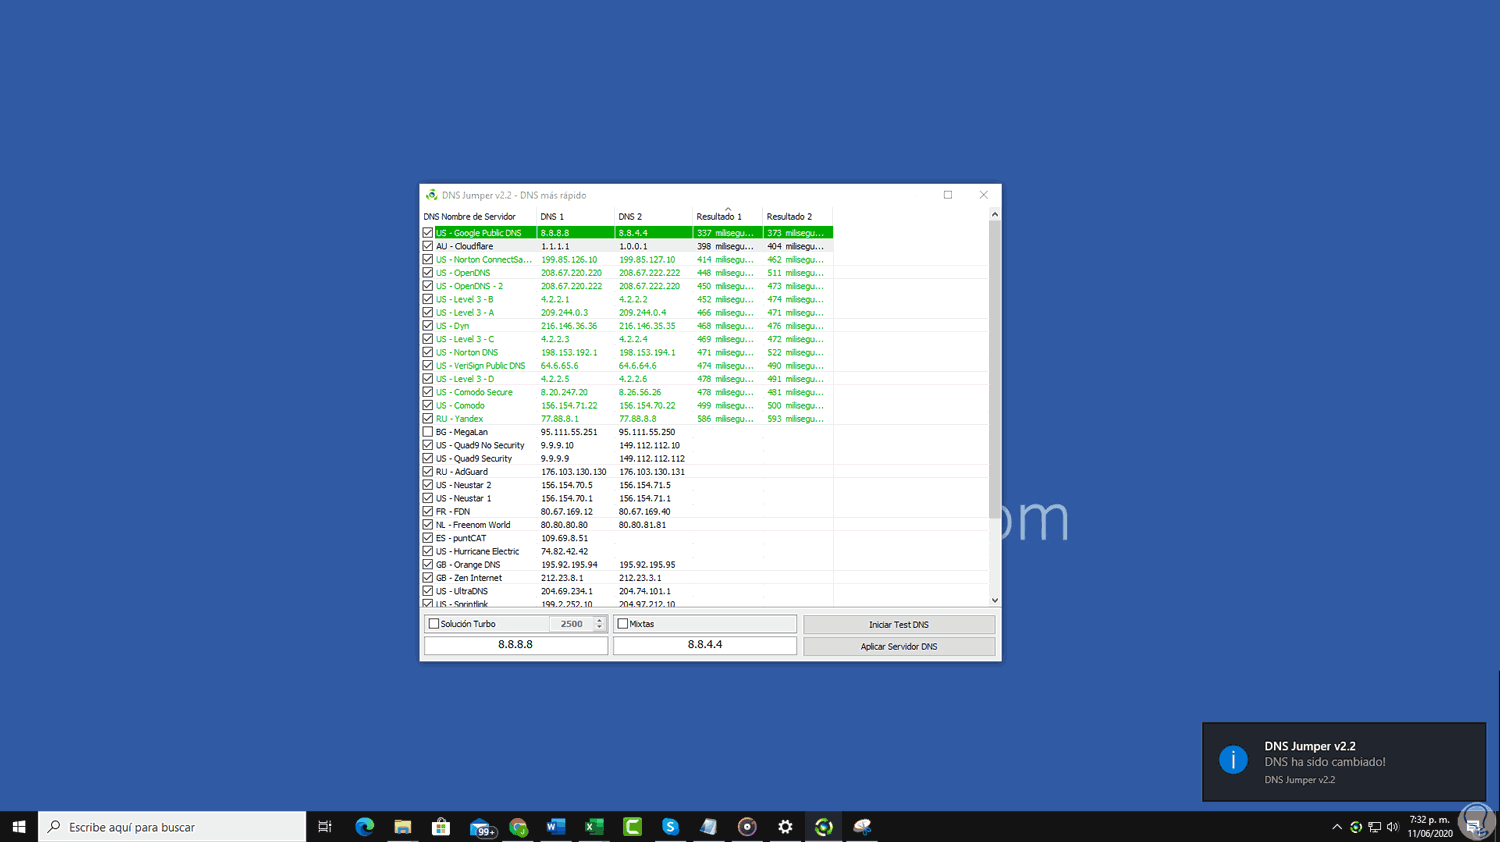The image size is (1500, 842).
Task: Open the Action Center notifications icon
Action: click(1474, 827)
